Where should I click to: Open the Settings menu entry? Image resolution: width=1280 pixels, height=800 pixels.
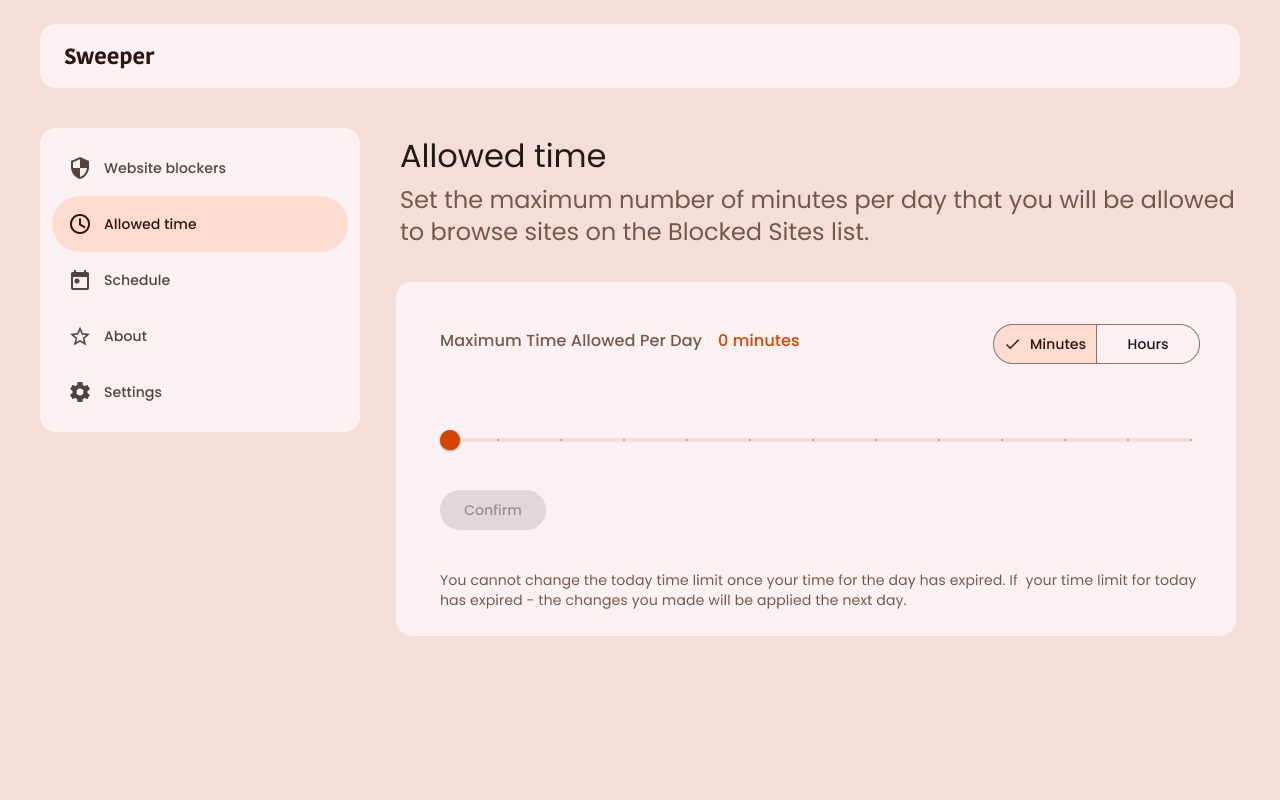pyautogui.click(x=133, y=392)
